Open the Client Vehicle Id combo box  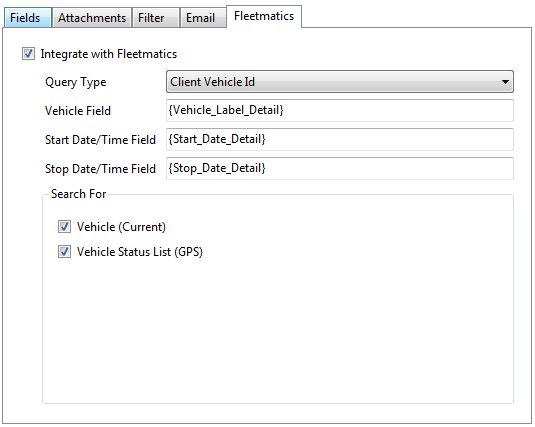pos(340,82)
